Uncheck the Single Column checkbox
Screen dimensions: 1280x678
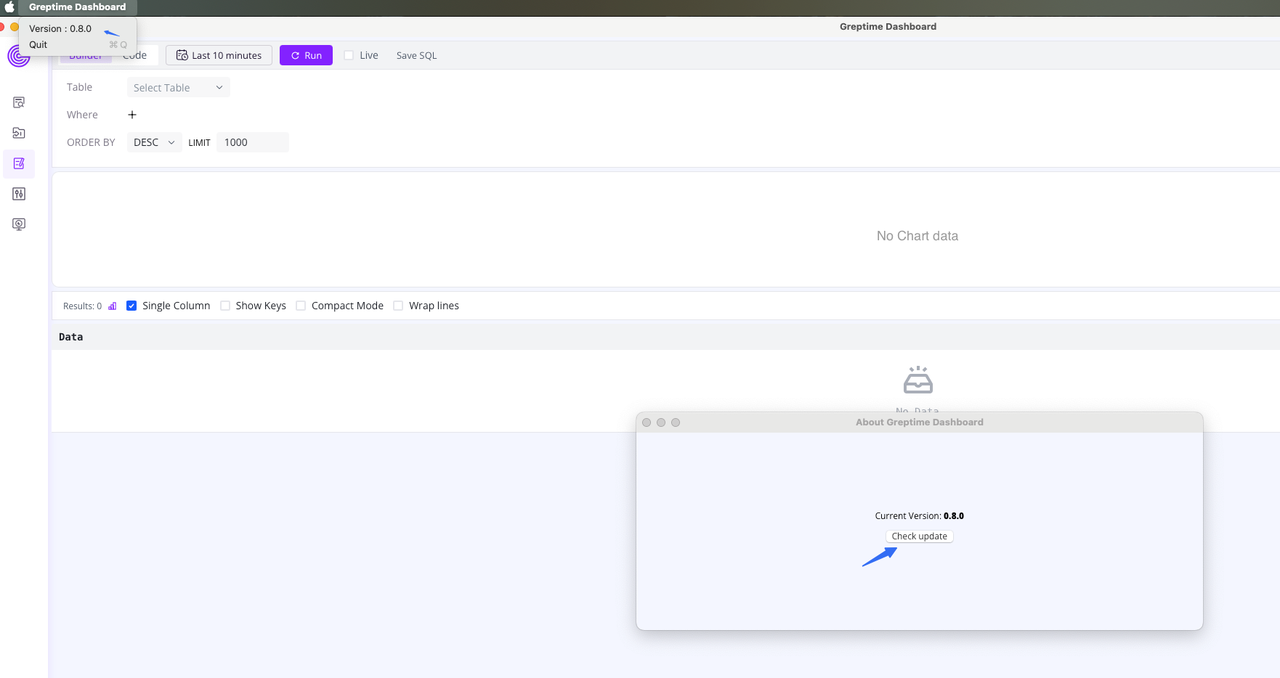click(x=131, y=305)
